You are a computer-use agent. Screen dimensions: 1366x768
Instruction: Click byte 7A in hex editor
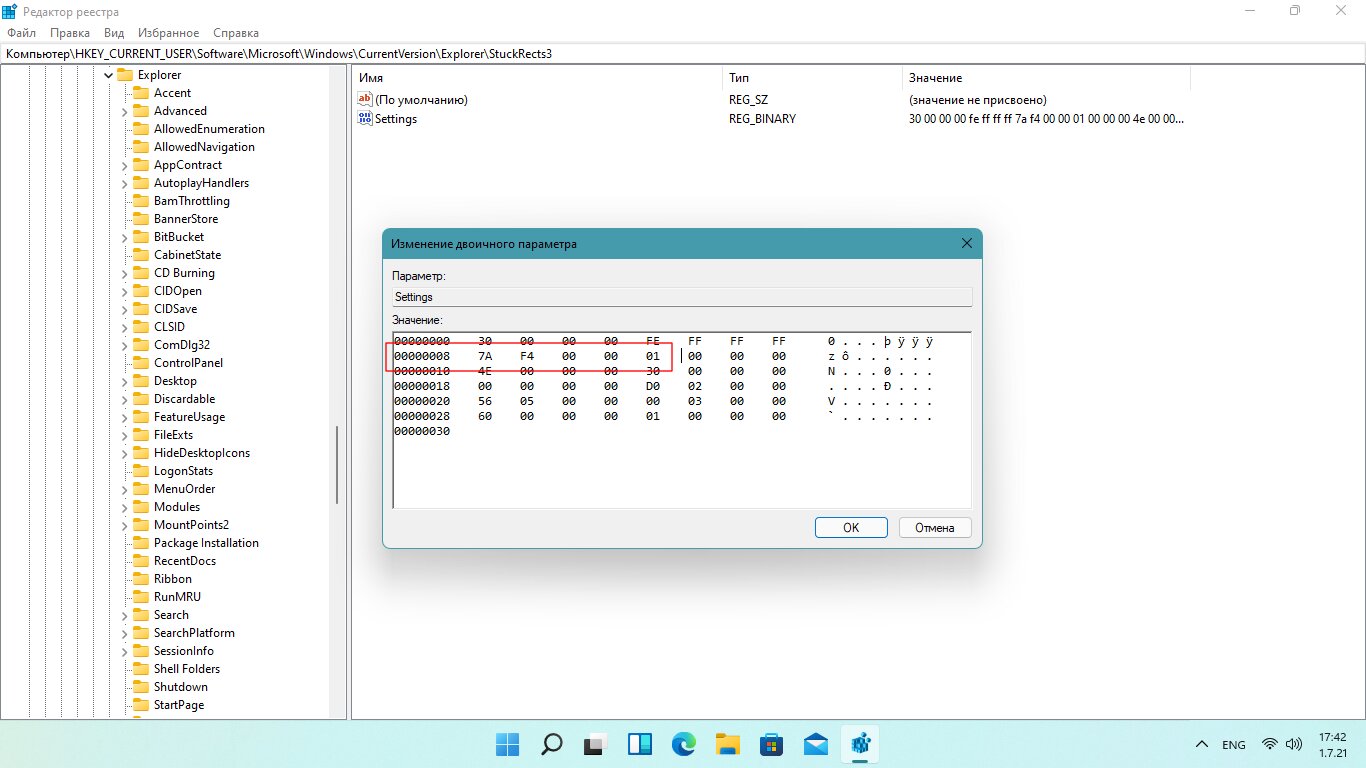485,356
